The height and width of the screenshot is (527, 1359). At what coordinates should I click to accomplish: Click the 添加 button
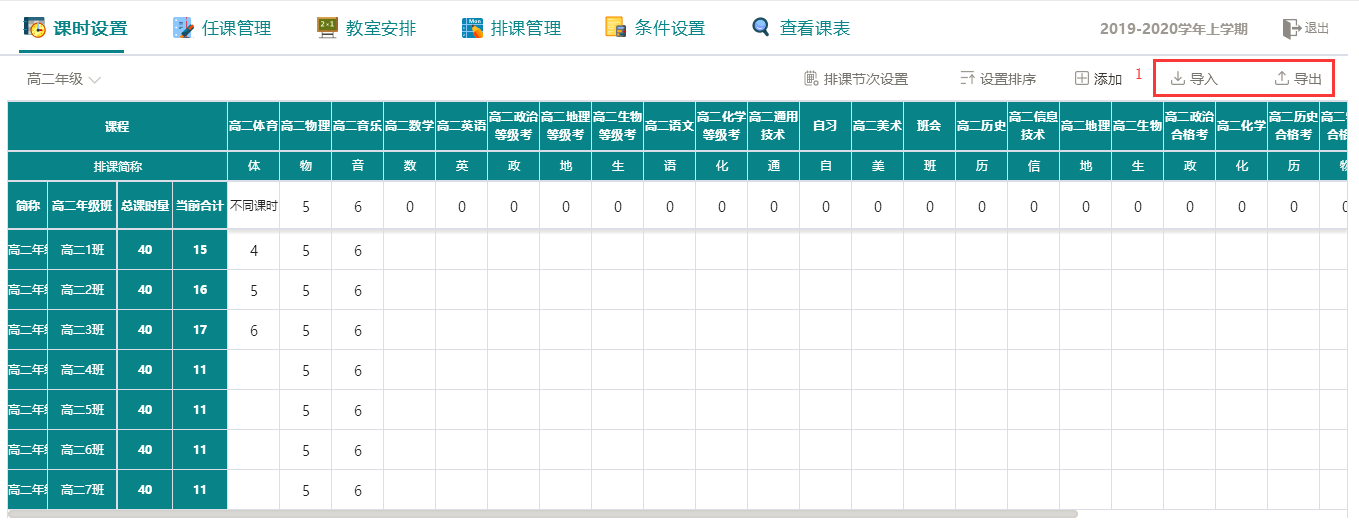pos(1098,78)
